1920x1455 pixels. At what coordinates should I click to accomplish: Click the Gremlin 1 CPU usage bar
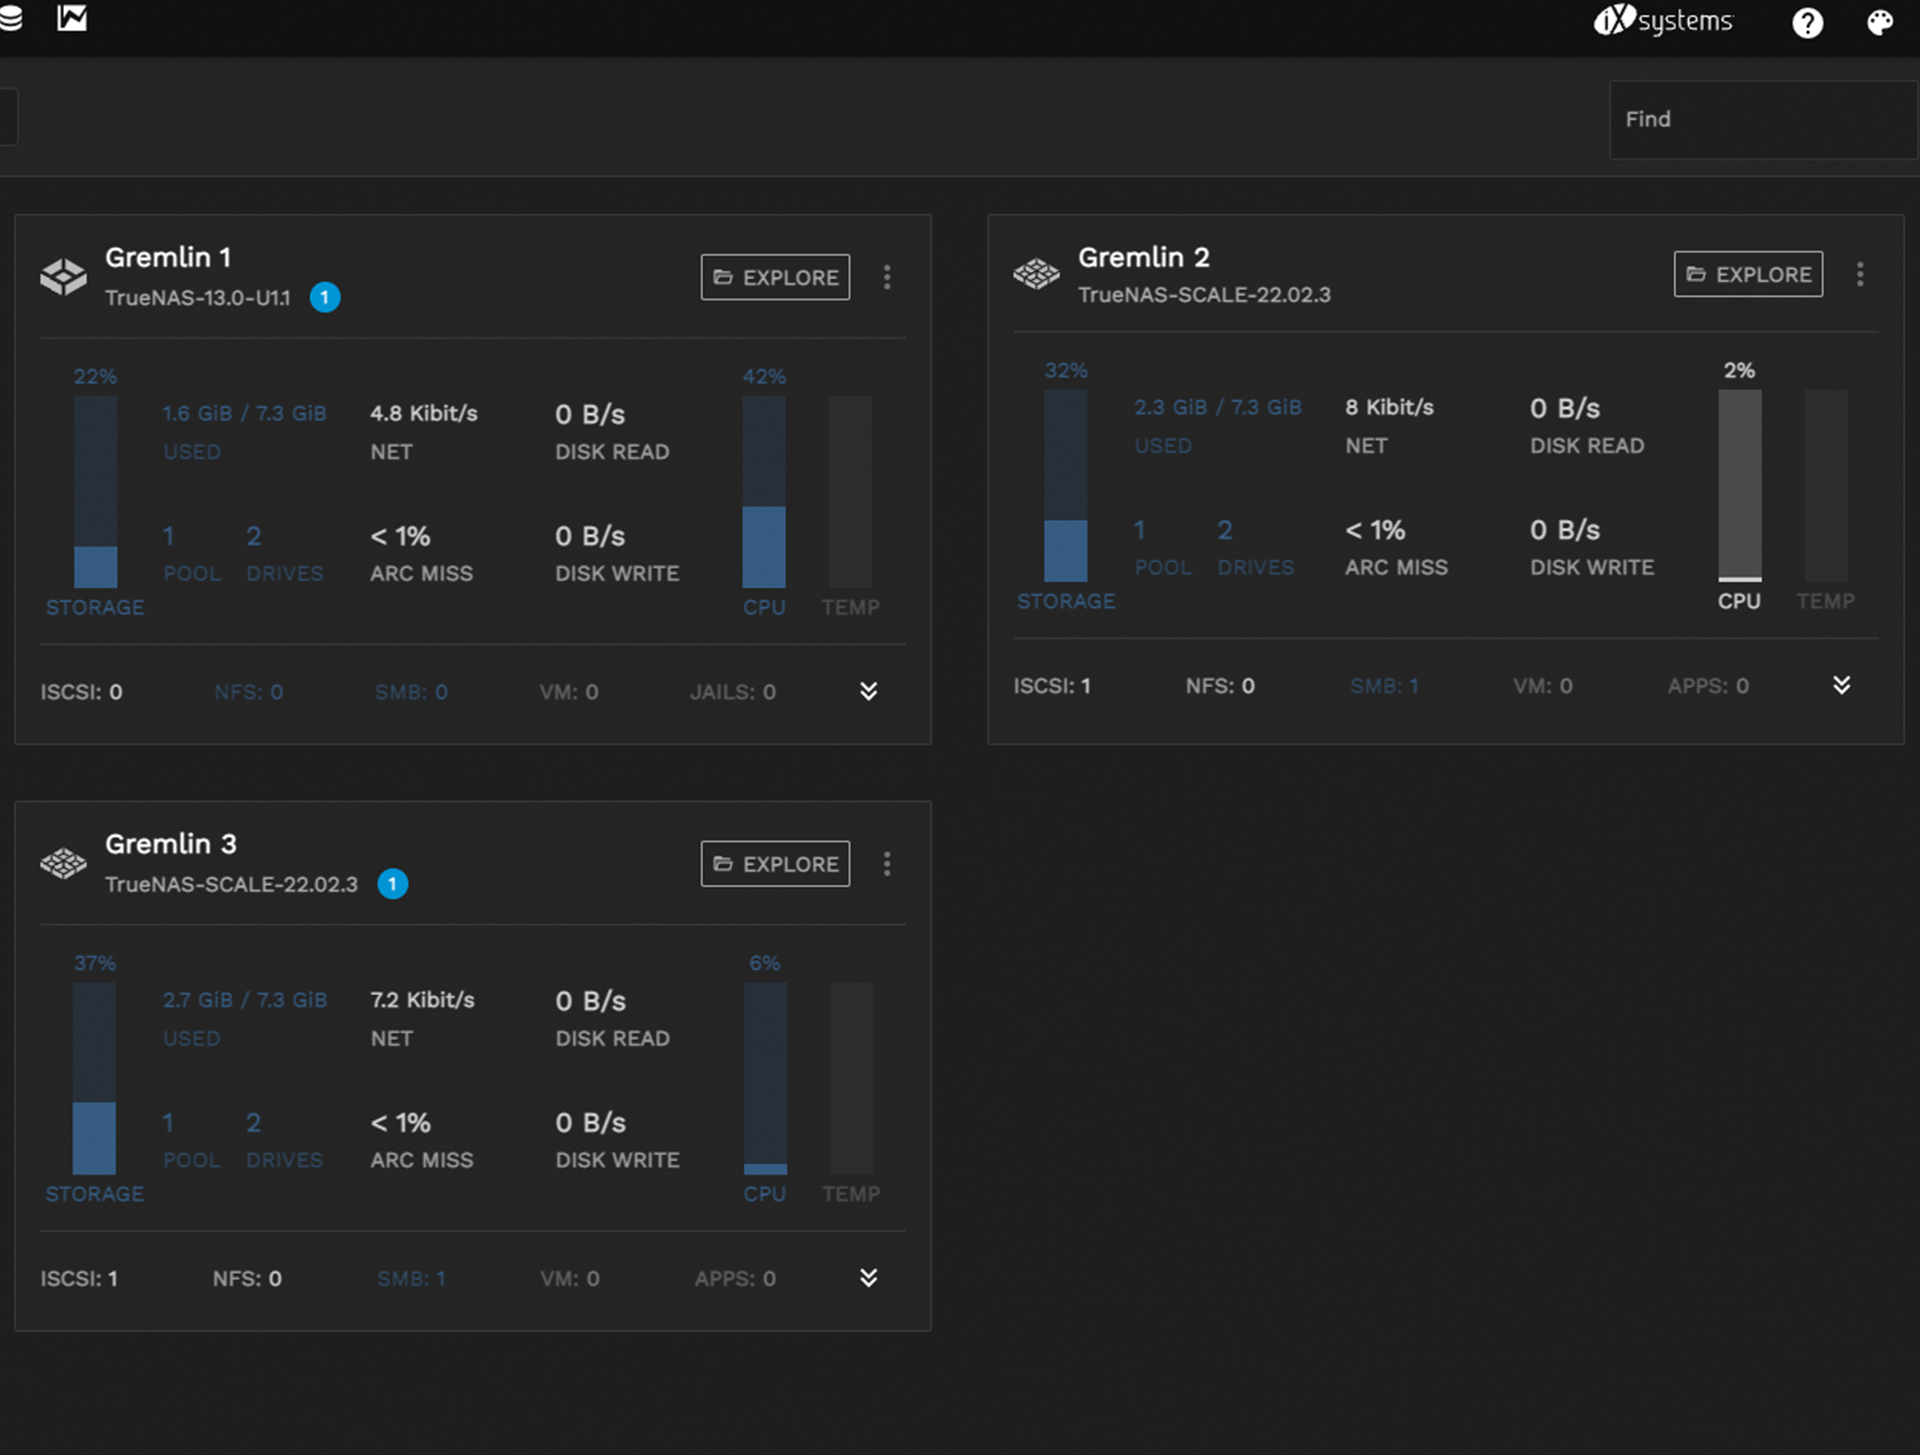click(x=764, y=492)
